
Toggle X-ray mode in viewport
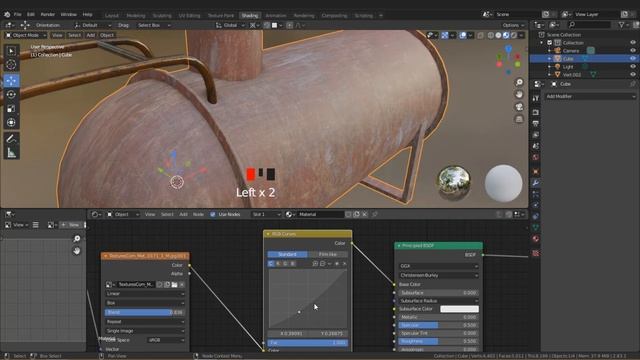pyautogui.click(x=480, y=36)
